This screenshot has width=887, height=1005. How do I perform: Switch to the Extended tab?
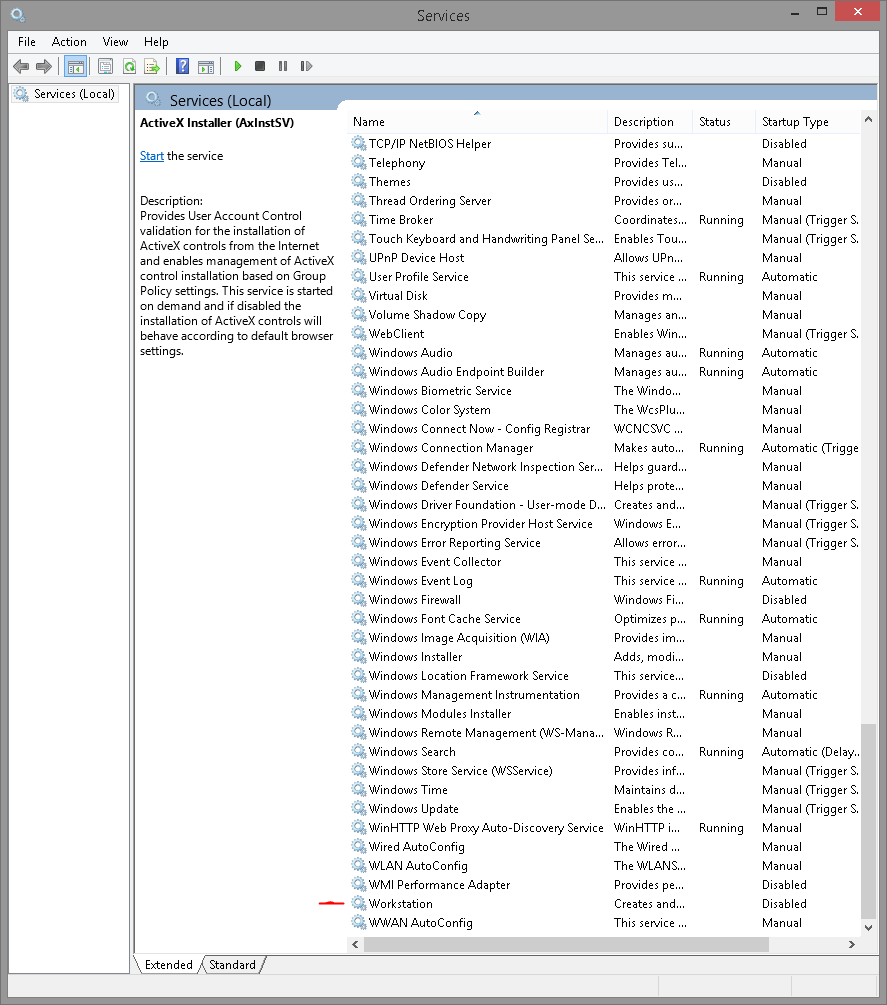(169, 965)
